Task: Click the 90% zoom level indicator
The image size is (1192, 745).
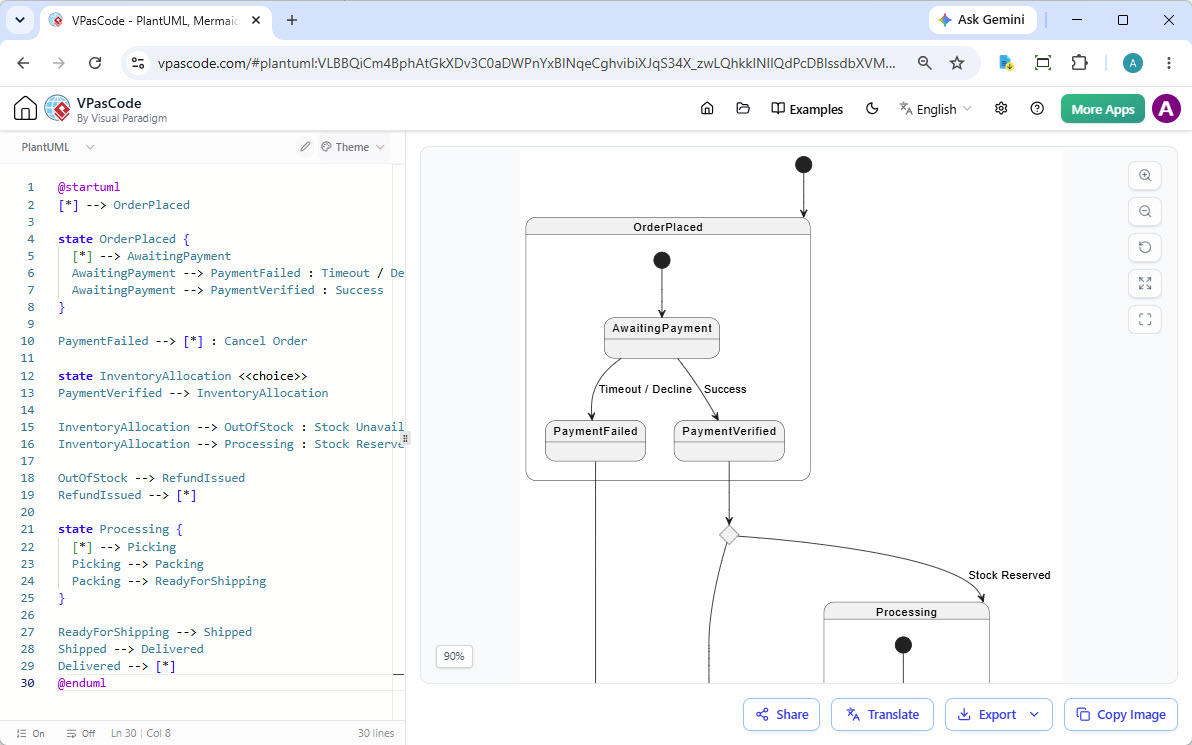Action: (454, 656)
